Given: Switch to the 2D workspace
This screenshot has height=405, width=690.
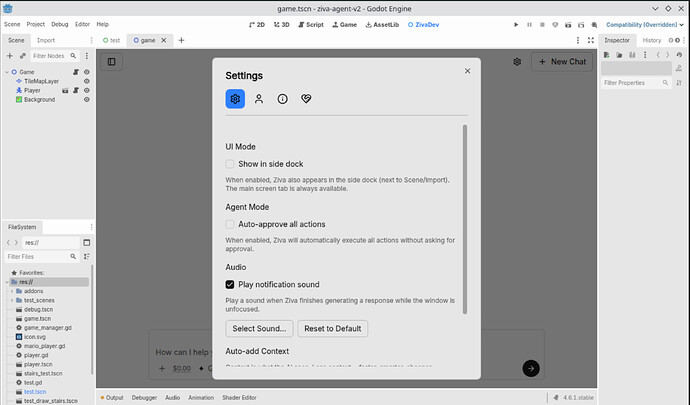Looking at the screenshot, I should tap(257, 25).
